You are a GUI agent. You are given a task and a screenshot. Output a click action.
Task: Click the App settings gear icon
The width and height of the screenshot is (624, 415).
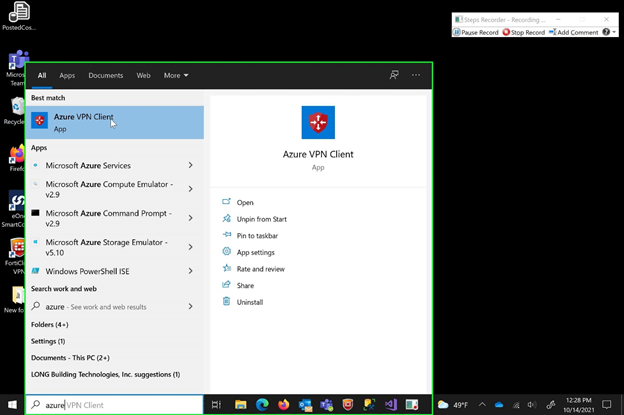click(226, 251)
